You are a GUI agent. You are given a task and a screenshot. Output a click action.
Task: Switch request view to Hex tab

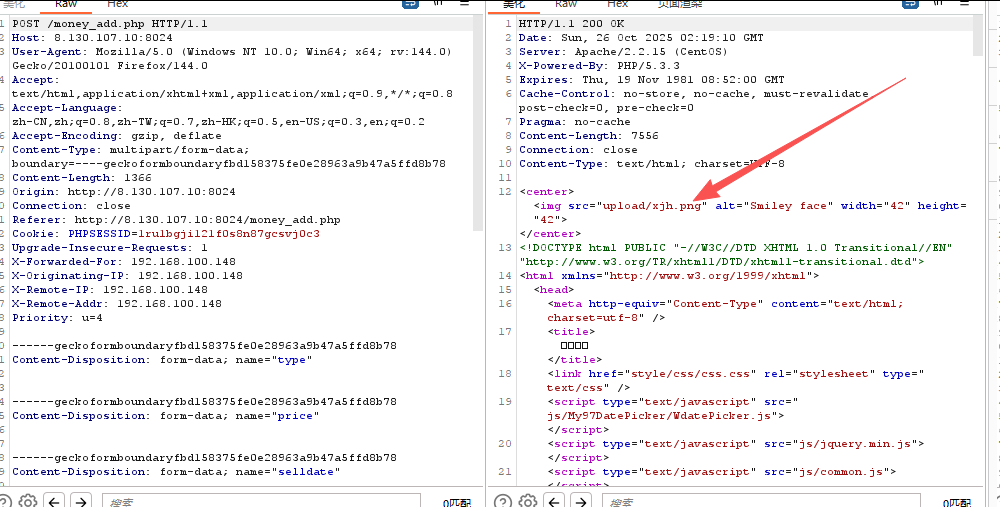tap(117, 4)
